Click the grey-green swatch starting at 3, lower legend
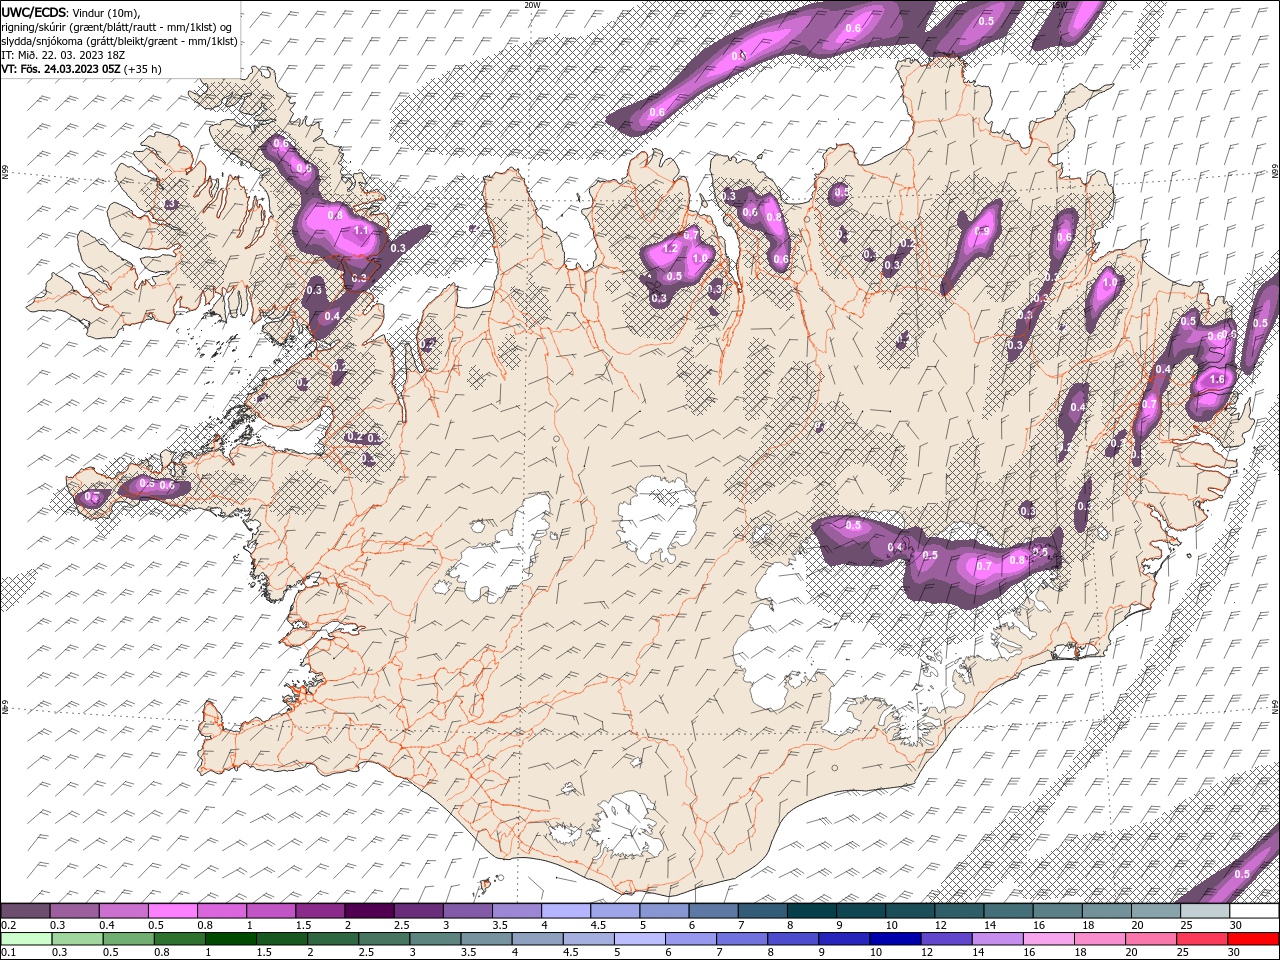Image resolution: width=1280 pixels, height=960 pixels. click(x=435, y=939)
